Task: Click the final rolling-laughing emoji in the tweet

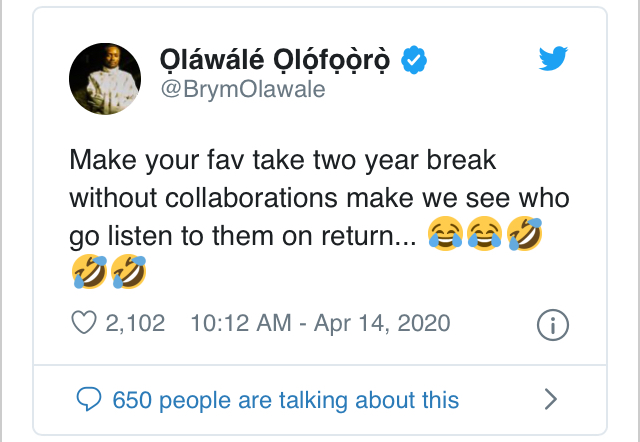Action: point(129,272)
